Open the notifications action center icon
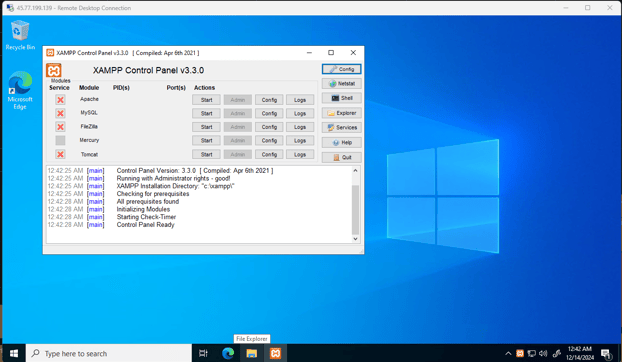This screenshot has height=362, width=622. pyautogui.click(x=606, y=353)
